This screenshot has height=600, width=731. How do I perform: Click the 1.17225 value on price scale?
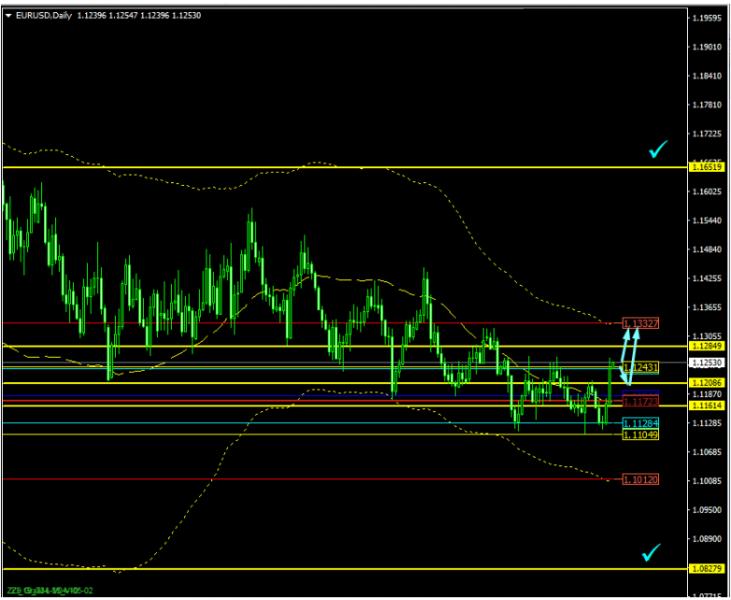point(707,134)
